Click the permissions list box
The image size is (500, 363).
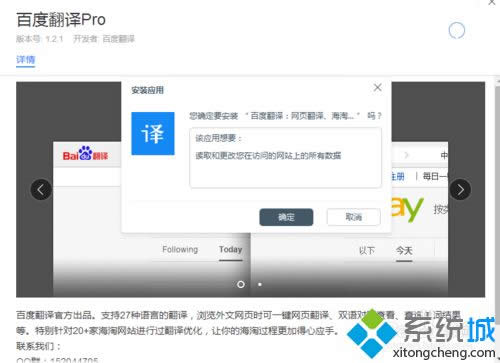(x=285, y=158)
